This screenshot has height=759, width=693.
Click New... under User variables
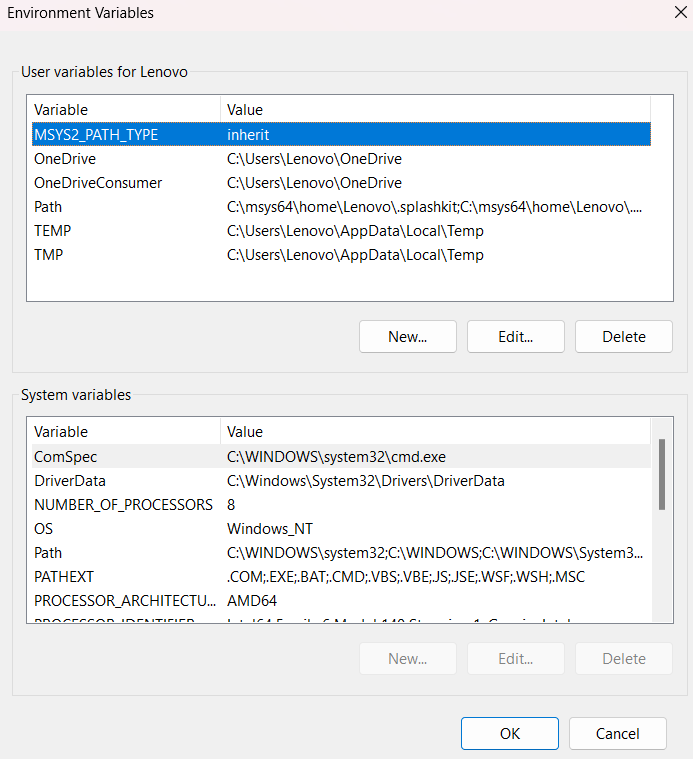pyautogui.click(x=407, y=336)
